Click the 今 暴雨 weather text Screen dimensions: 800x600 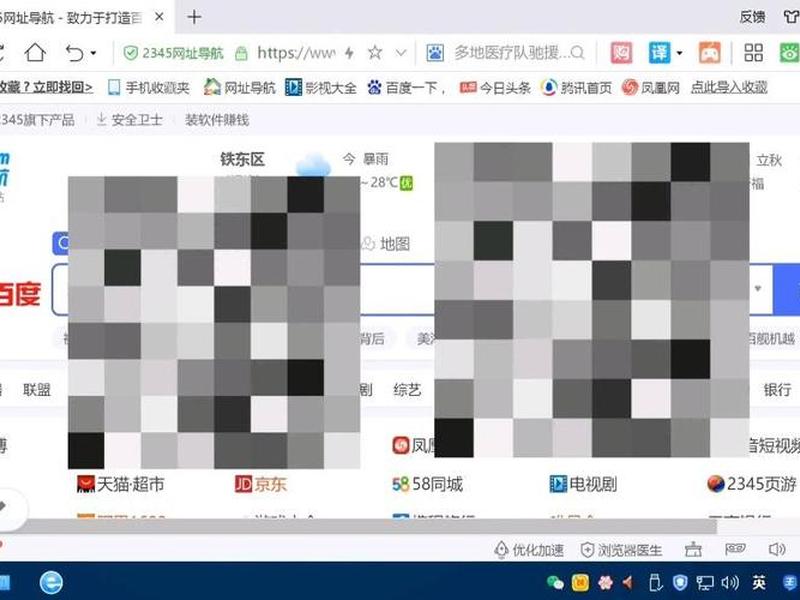click(366, 159)
